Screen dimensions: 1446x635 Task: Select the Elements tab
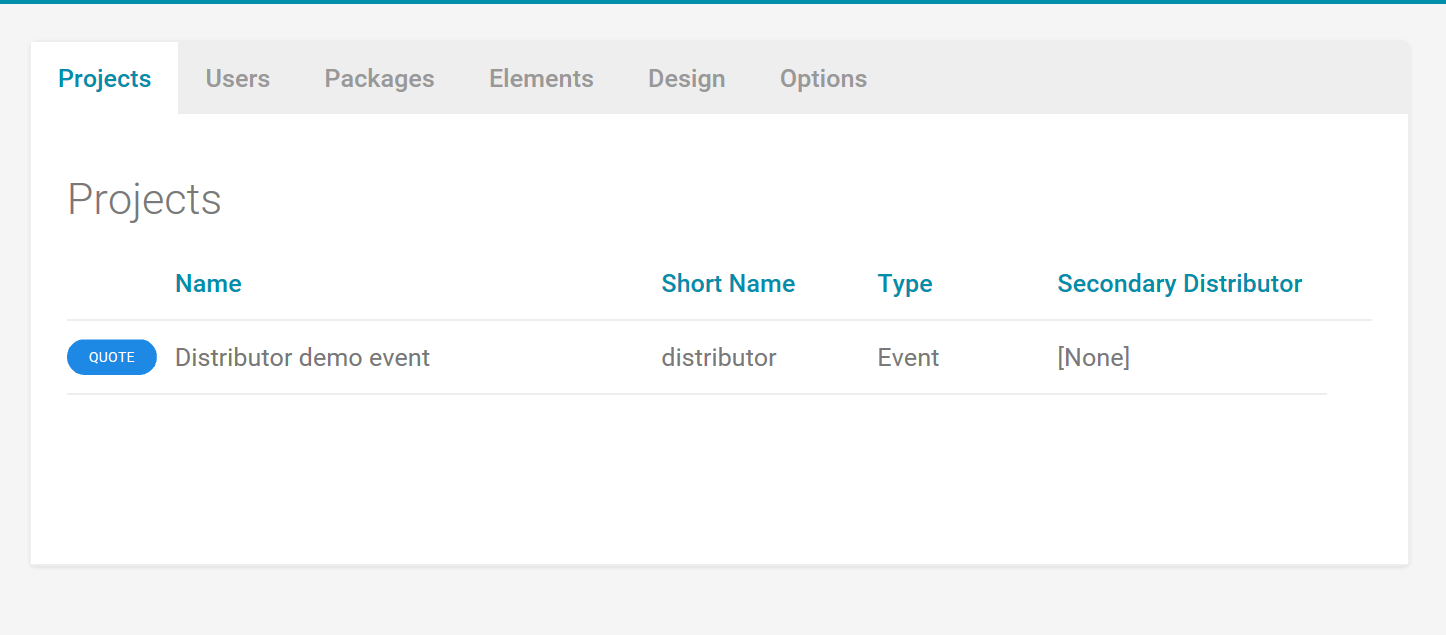541,78
